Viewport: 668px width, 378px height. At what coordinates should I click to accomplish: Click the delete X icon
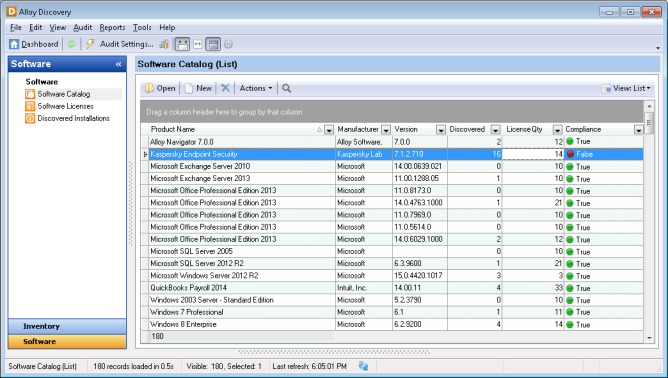point(225,88)
